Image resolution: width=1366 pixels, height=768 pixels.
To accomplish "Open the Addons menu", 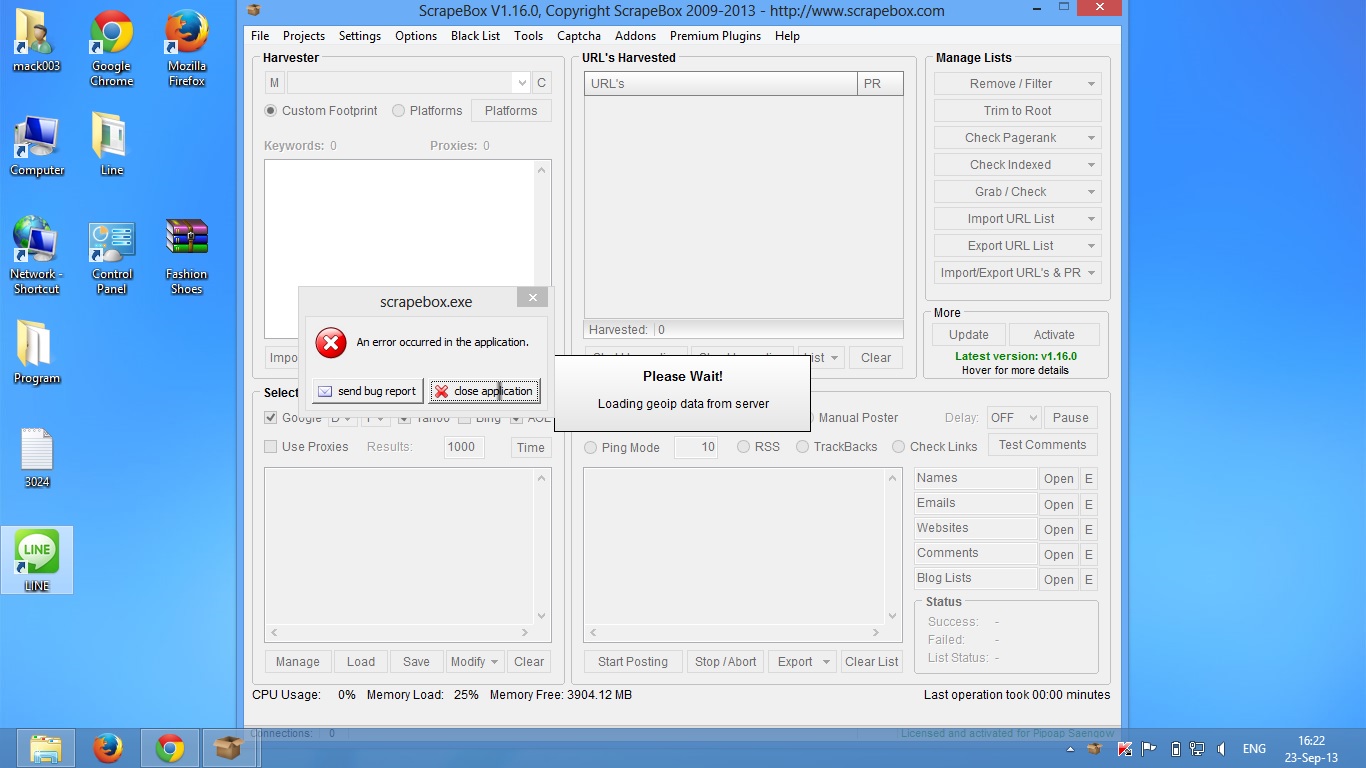I will pyautogui.click(x=636, y=36).
